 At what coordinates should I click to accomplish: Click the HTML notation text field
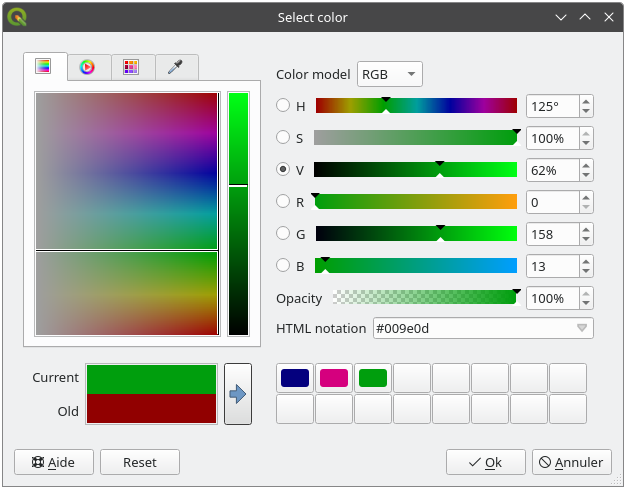470,328
